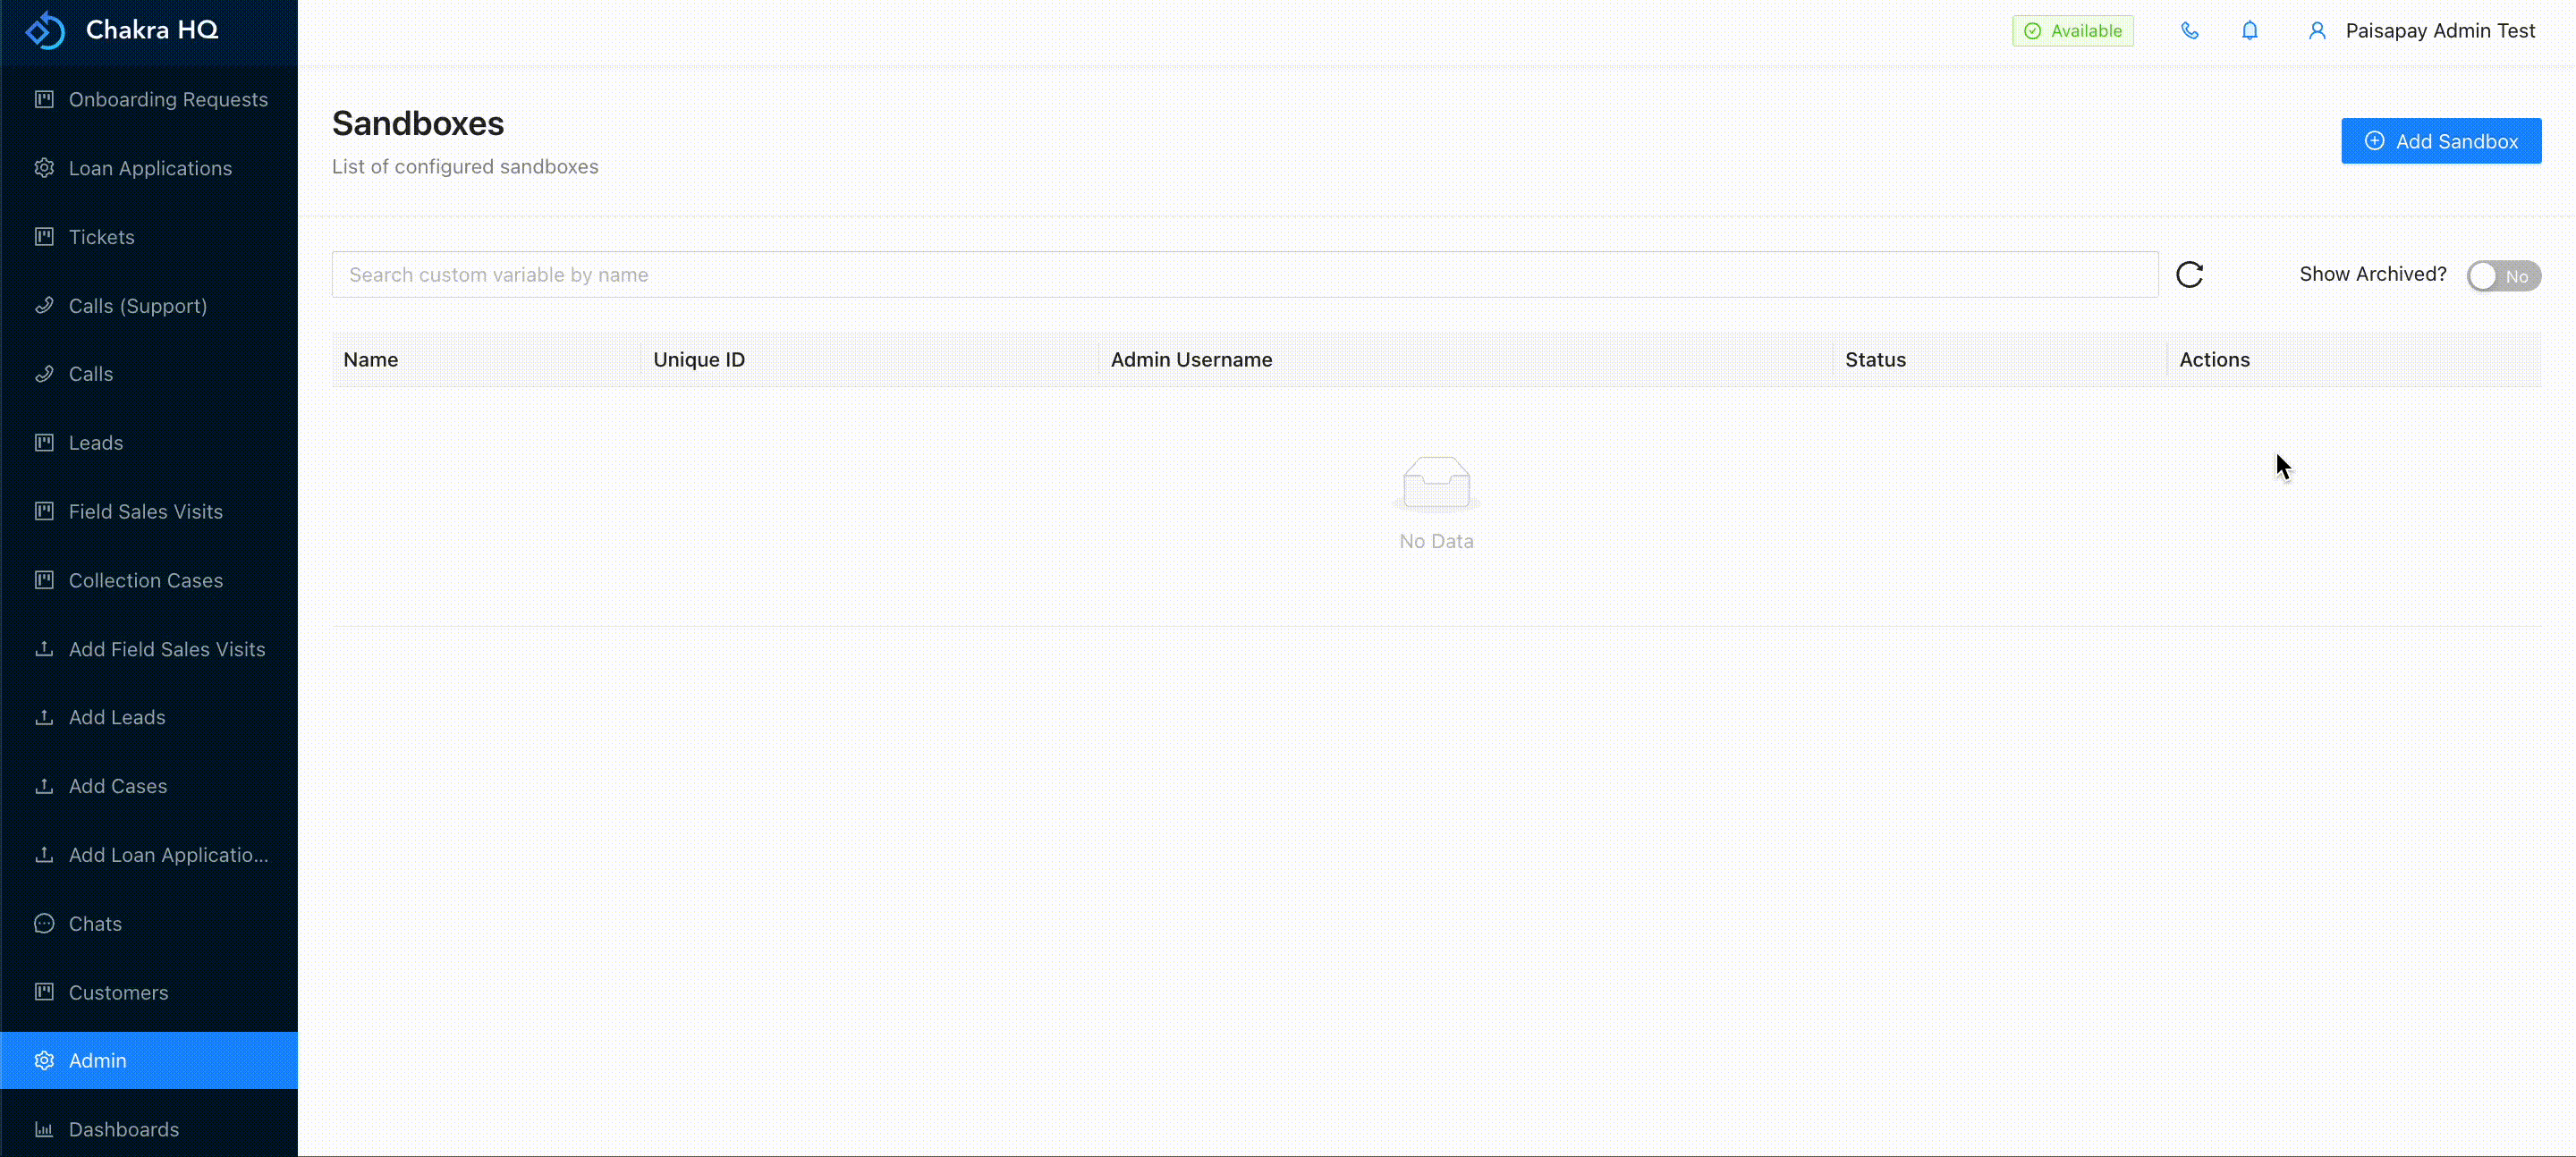Click the Loan Applications gear icon

(44, 168)
